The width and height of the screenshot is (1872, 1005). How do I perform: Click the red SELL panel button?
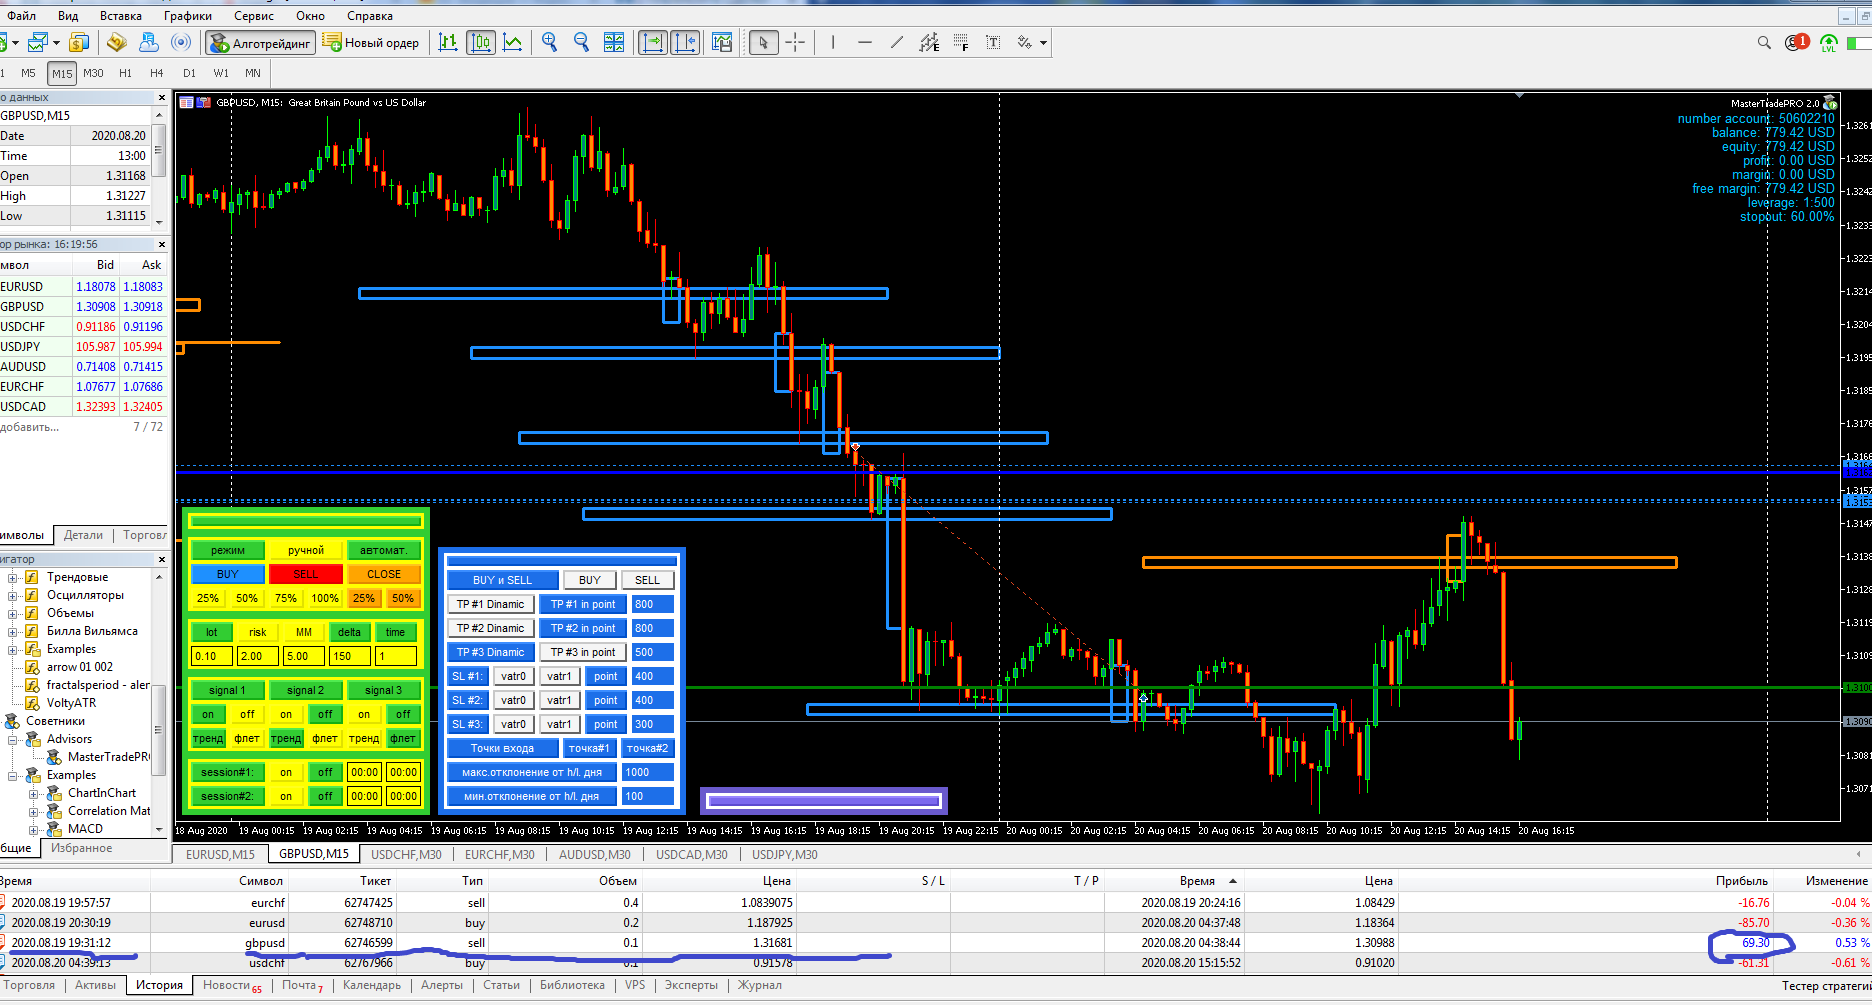306,574
